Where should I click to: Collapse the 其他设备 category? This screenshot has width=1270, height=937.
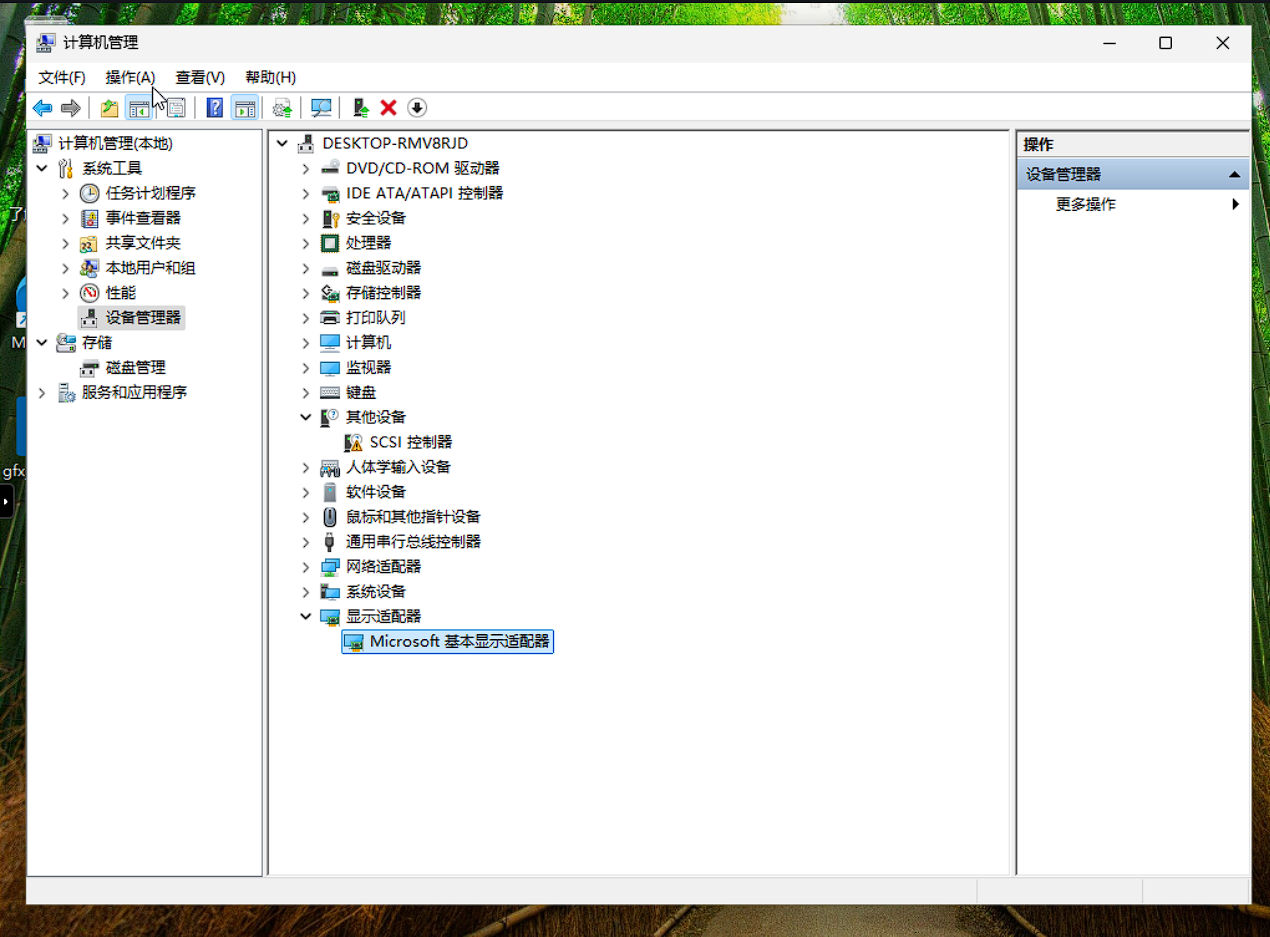(306, 417)
